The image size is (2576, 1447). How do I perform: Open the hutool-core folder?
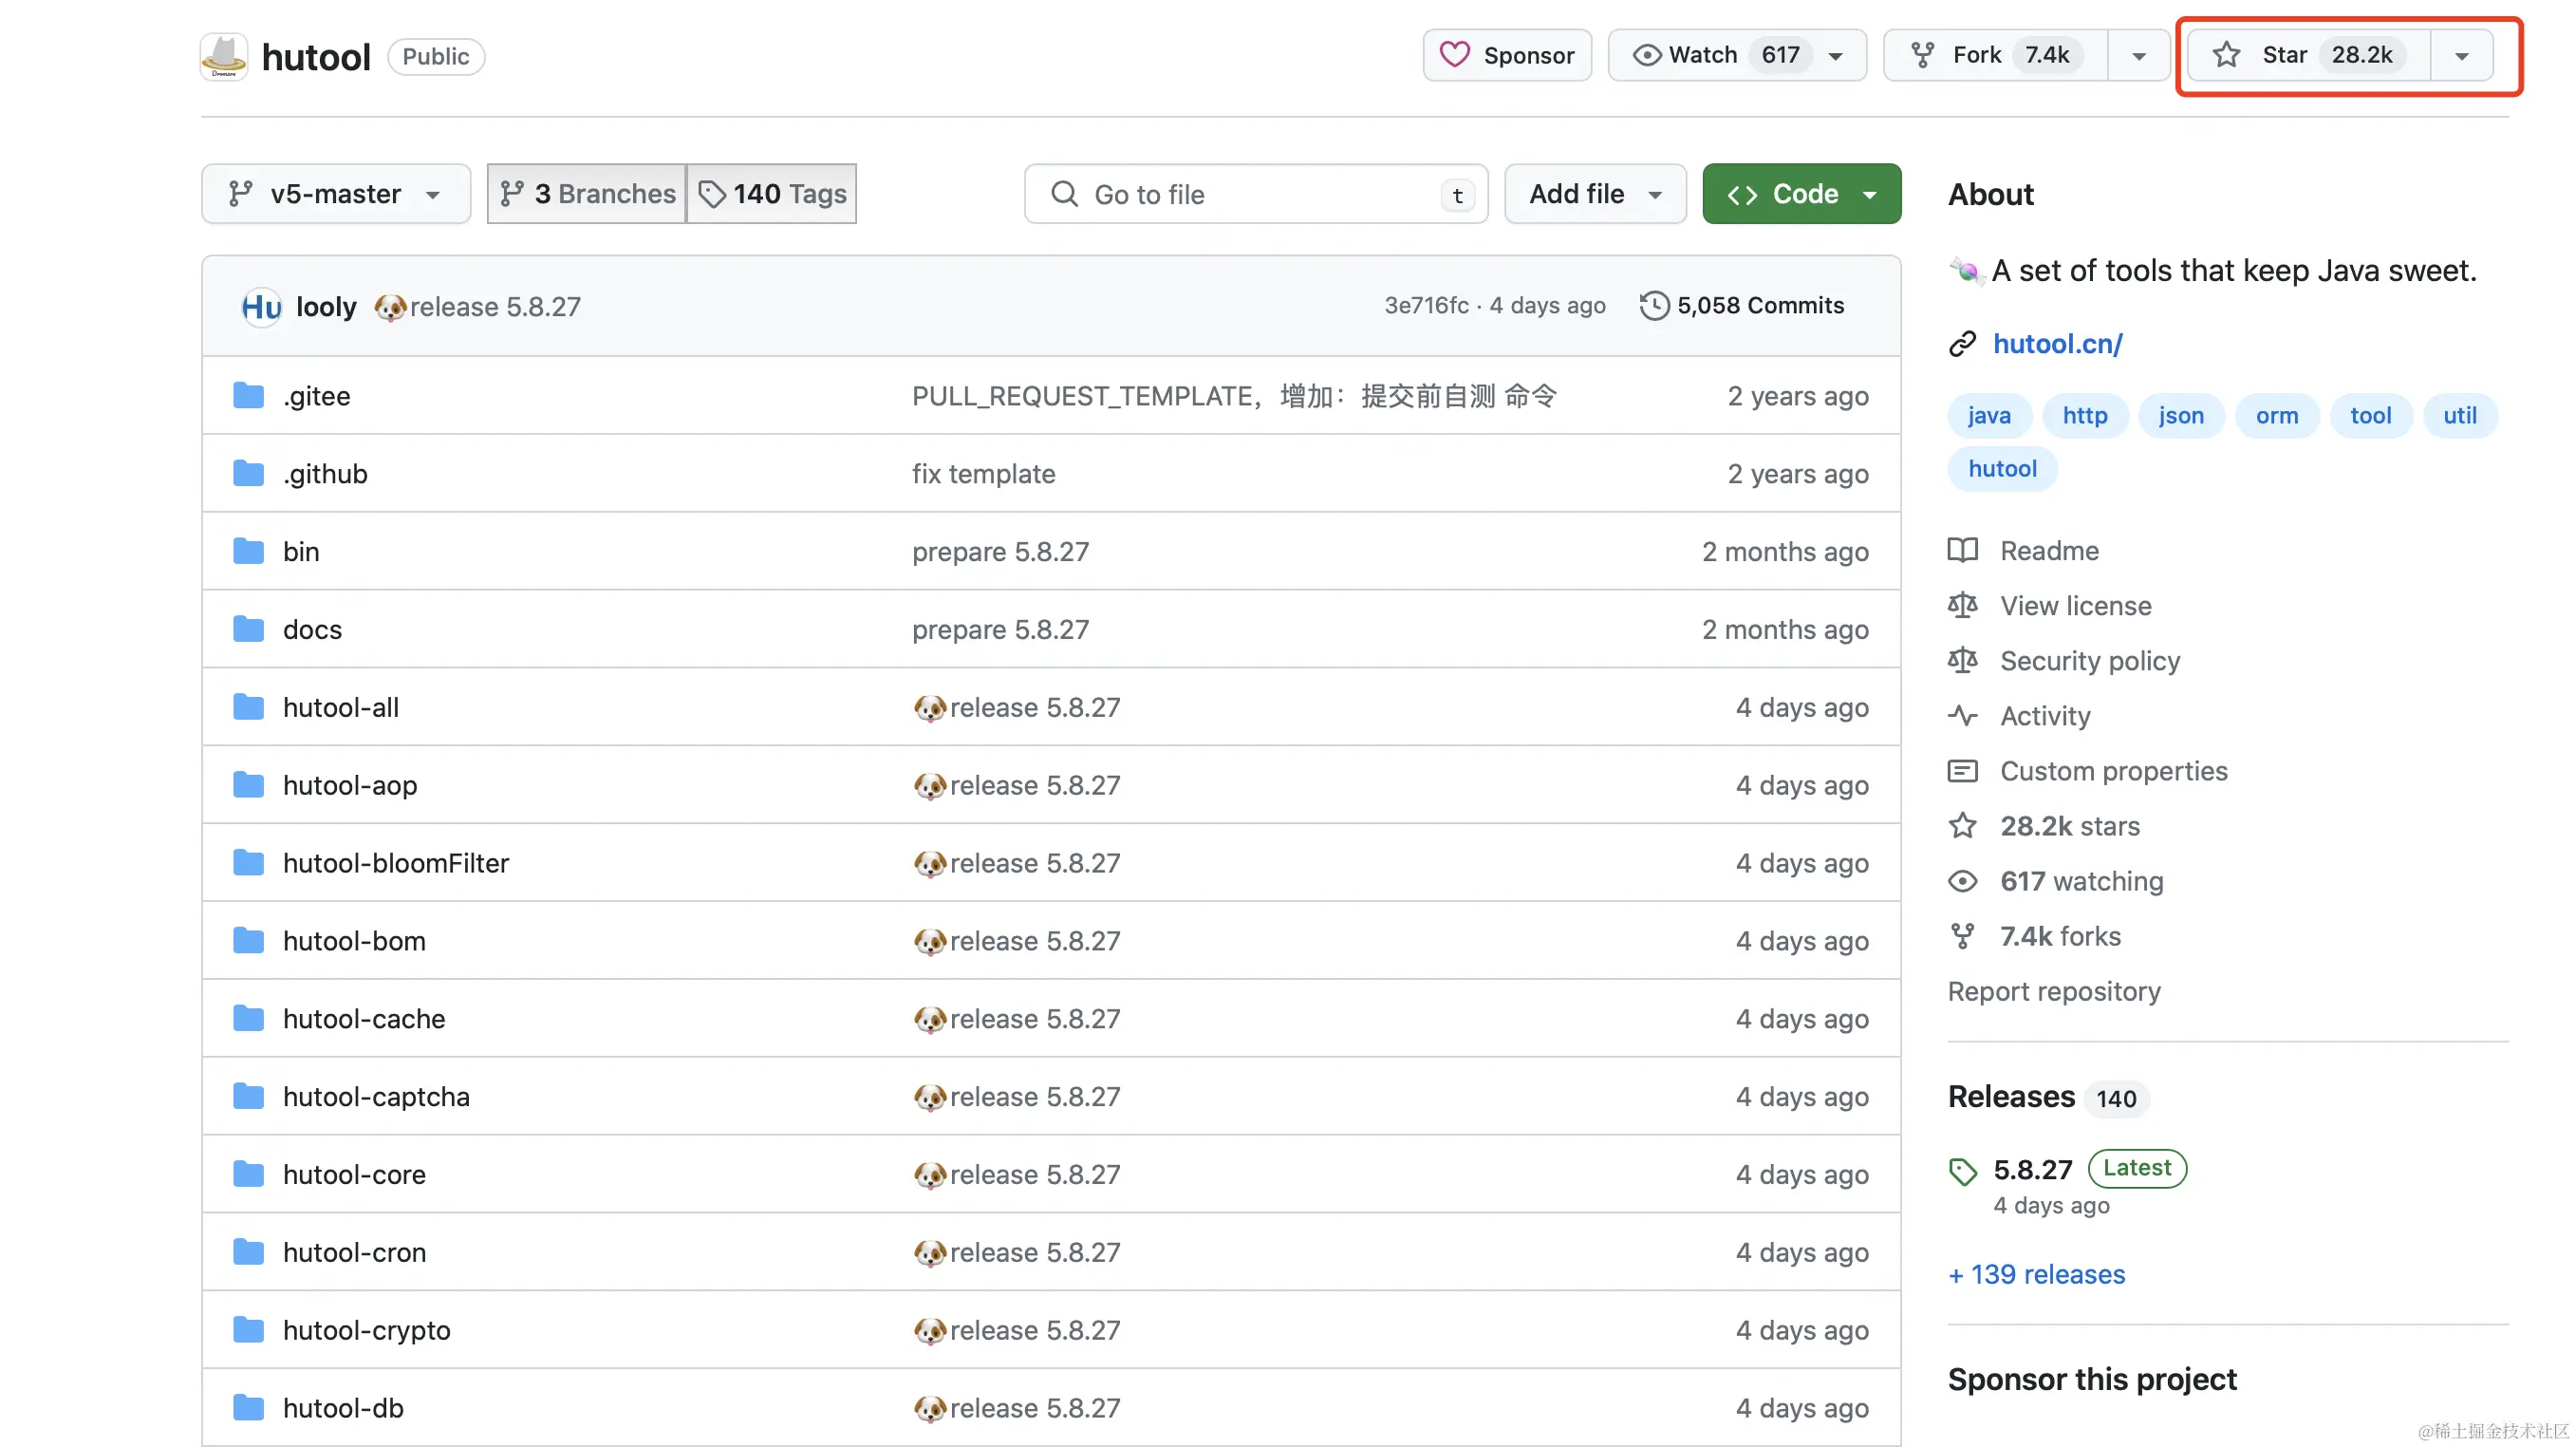pos(354,1174)
